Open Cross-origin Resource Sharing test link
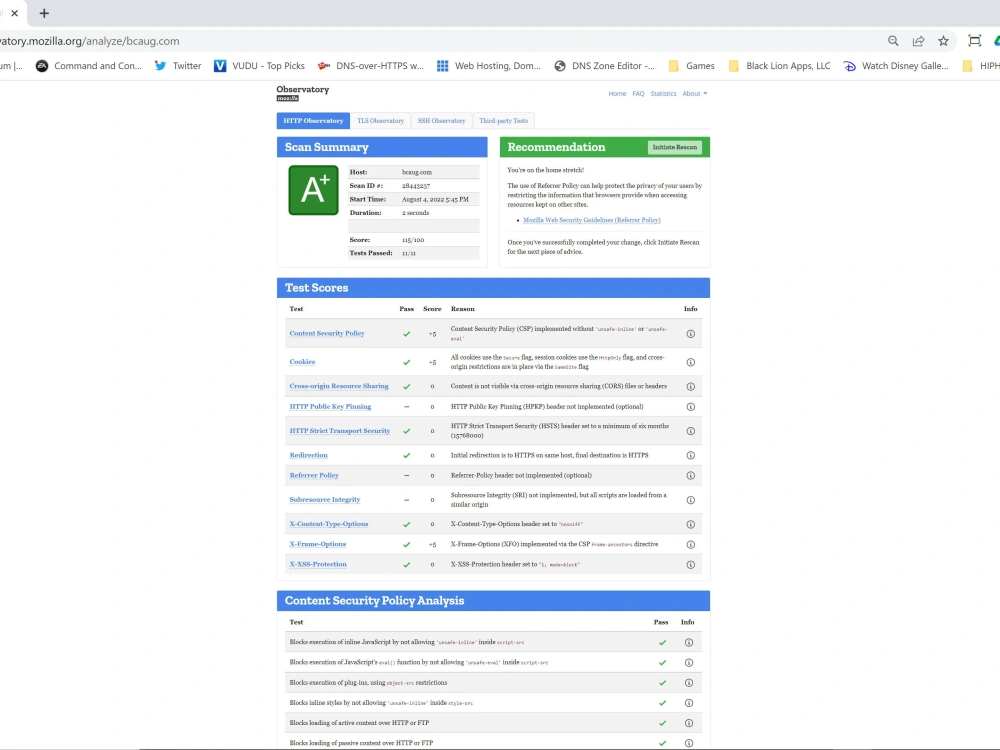Image resolution: width=1000 pixels, height=750 pixels. [339, 386]
